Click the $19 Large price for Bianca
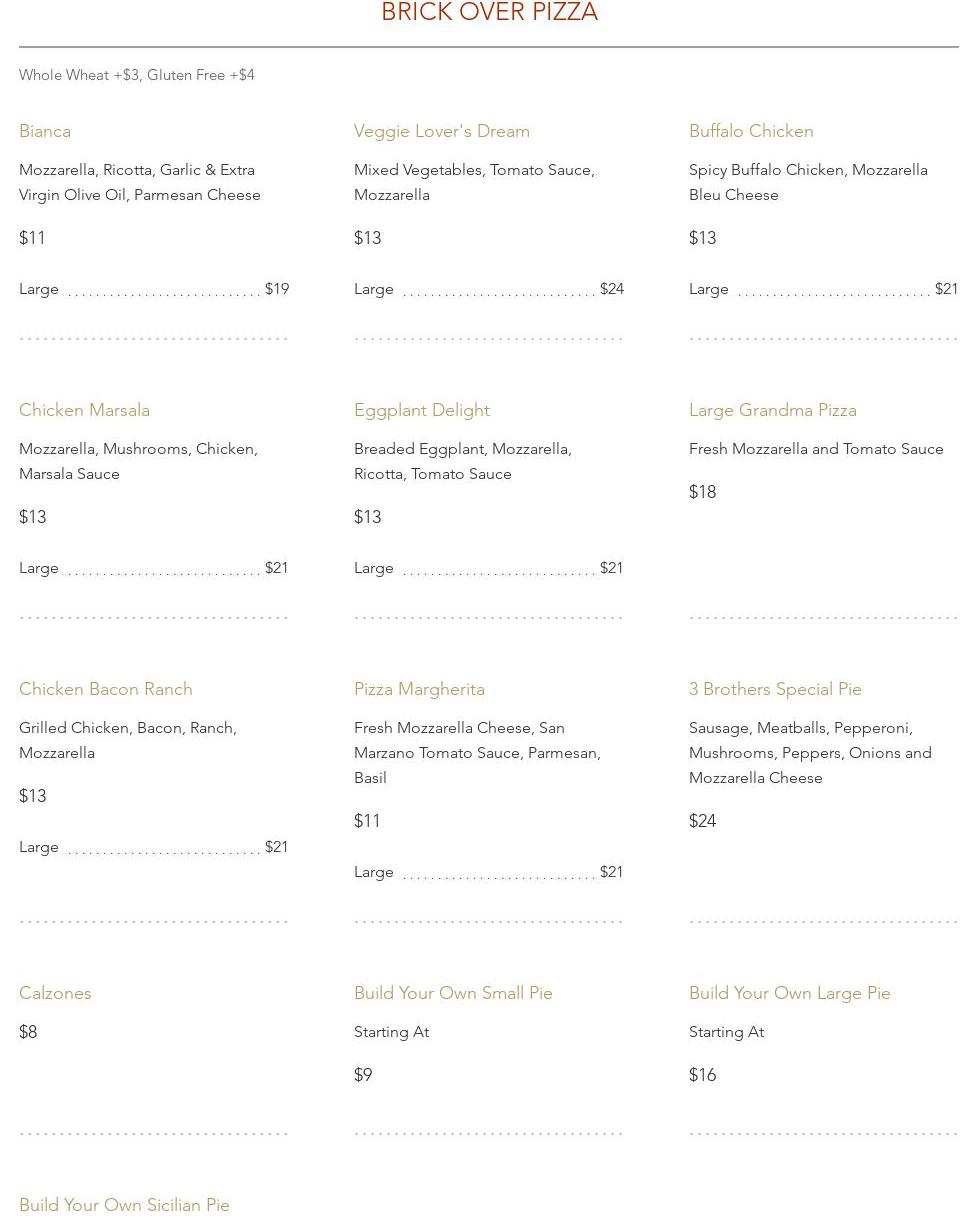Viewport: 979px width, 1229px height. click(x=277, y=289)
